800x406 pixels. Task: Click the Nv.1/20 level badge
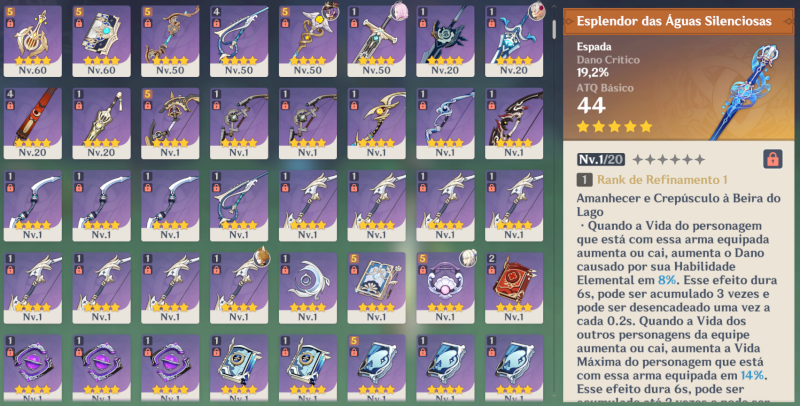coord(601,160)
